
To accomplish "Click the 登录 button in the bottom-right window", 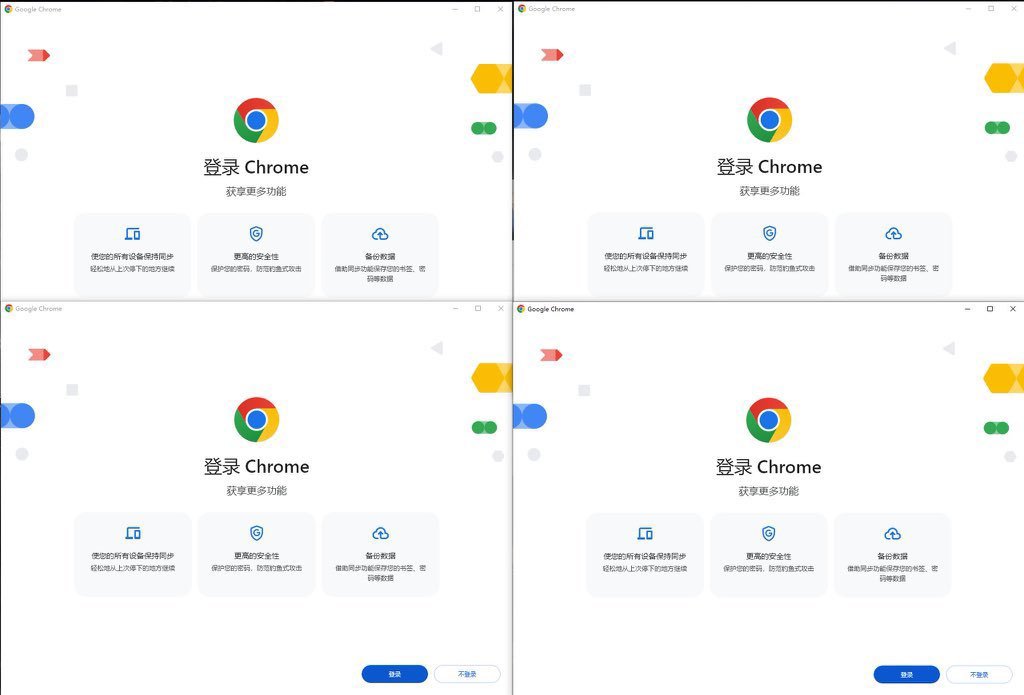I will 906,674.
